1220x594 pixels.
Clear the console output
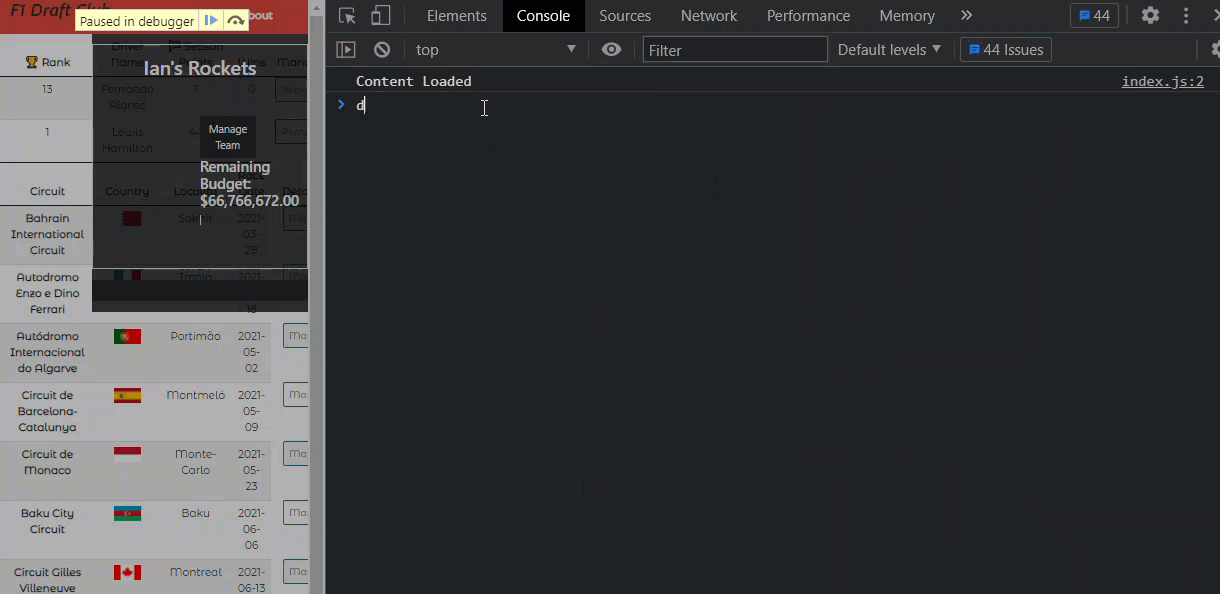[x=382, y=49]
